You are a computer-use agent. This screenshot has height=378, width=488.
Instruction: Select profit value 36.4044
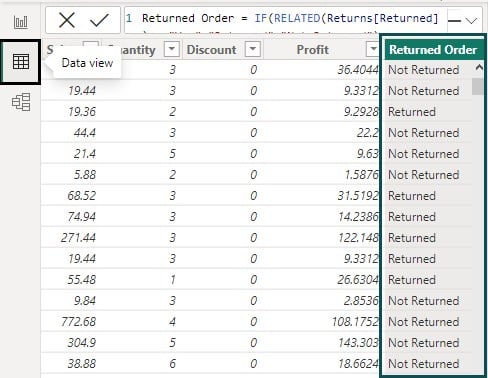coord(358,70)
